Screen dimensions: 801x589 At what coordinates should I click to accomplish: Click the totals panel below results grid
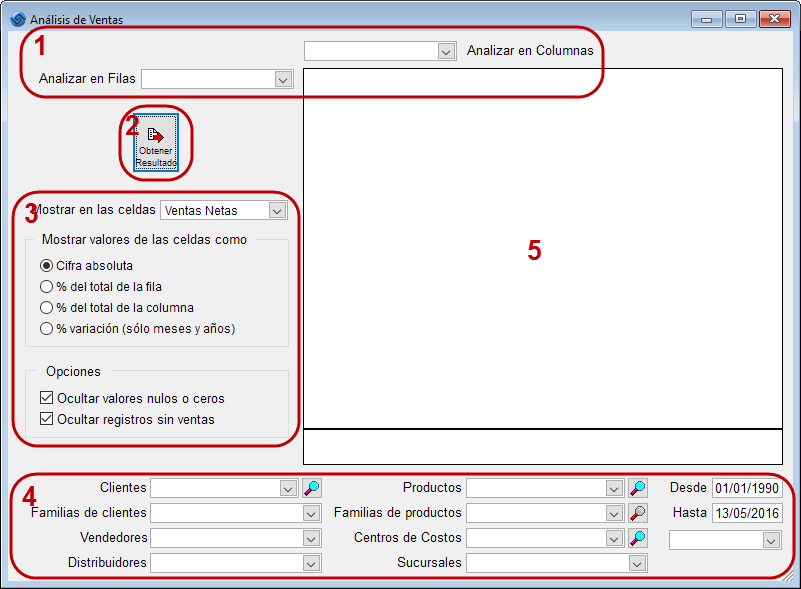point(543,447)
